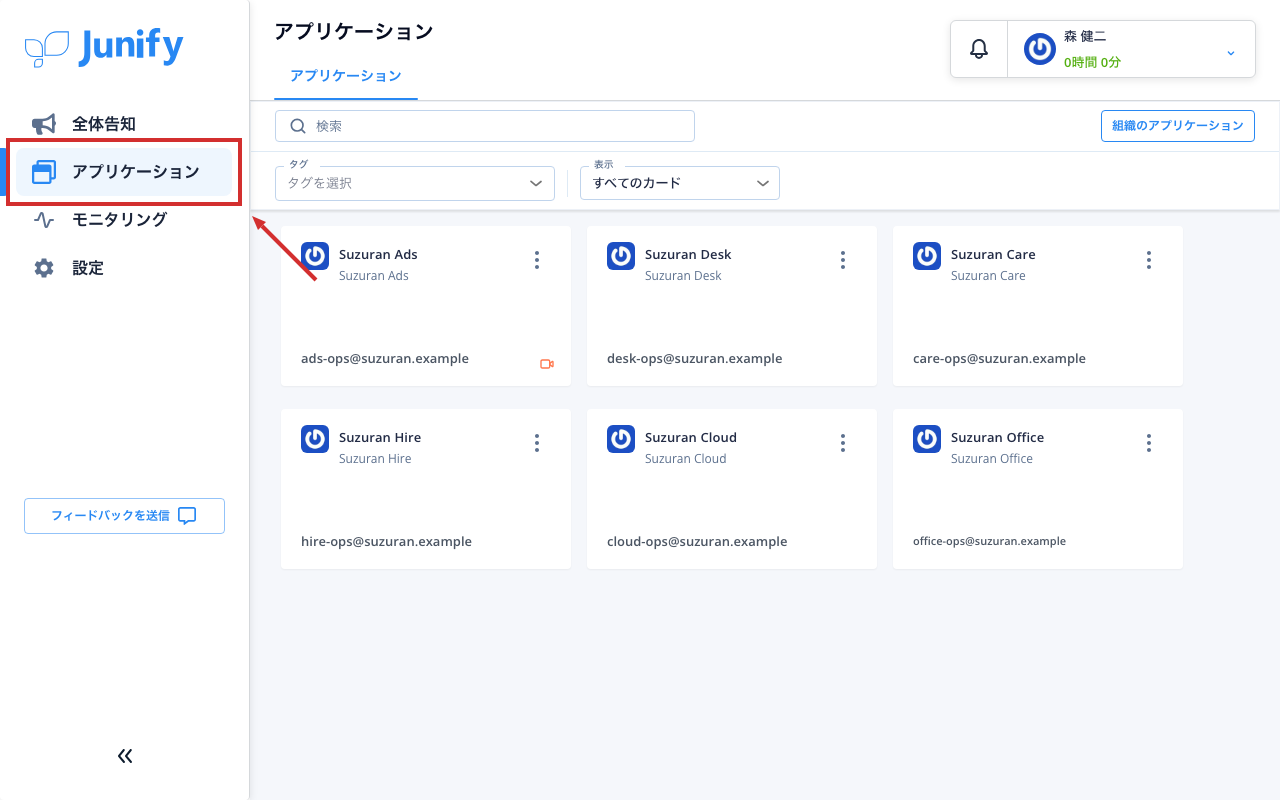Click the Suzuran Cloud app logo
The height and width of the screenshot is (800, 1280).
click(x=621, y=439)
